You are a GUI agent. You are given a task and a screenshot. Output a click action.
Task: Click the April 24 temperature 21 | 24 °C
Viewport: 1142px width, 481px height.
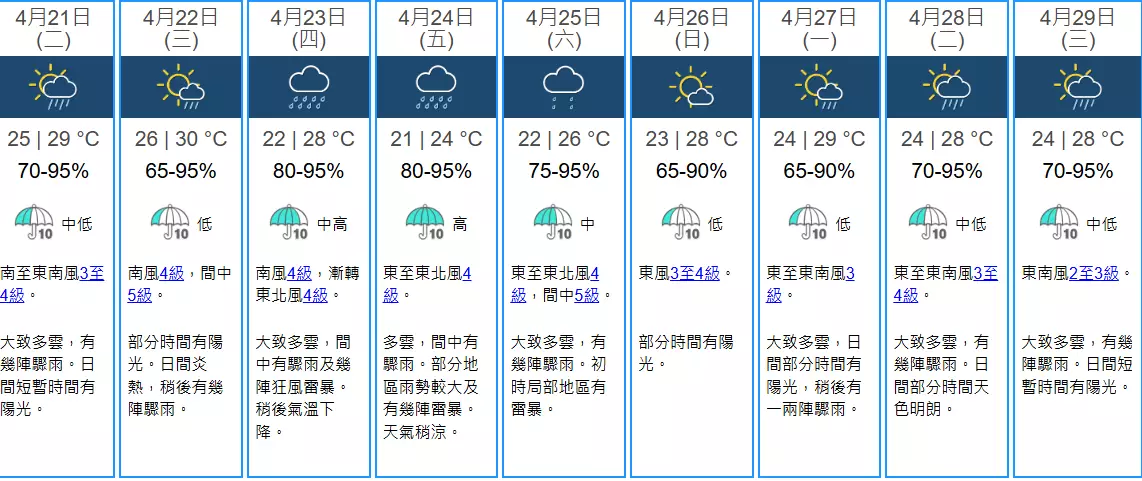(x=435, y=139)
